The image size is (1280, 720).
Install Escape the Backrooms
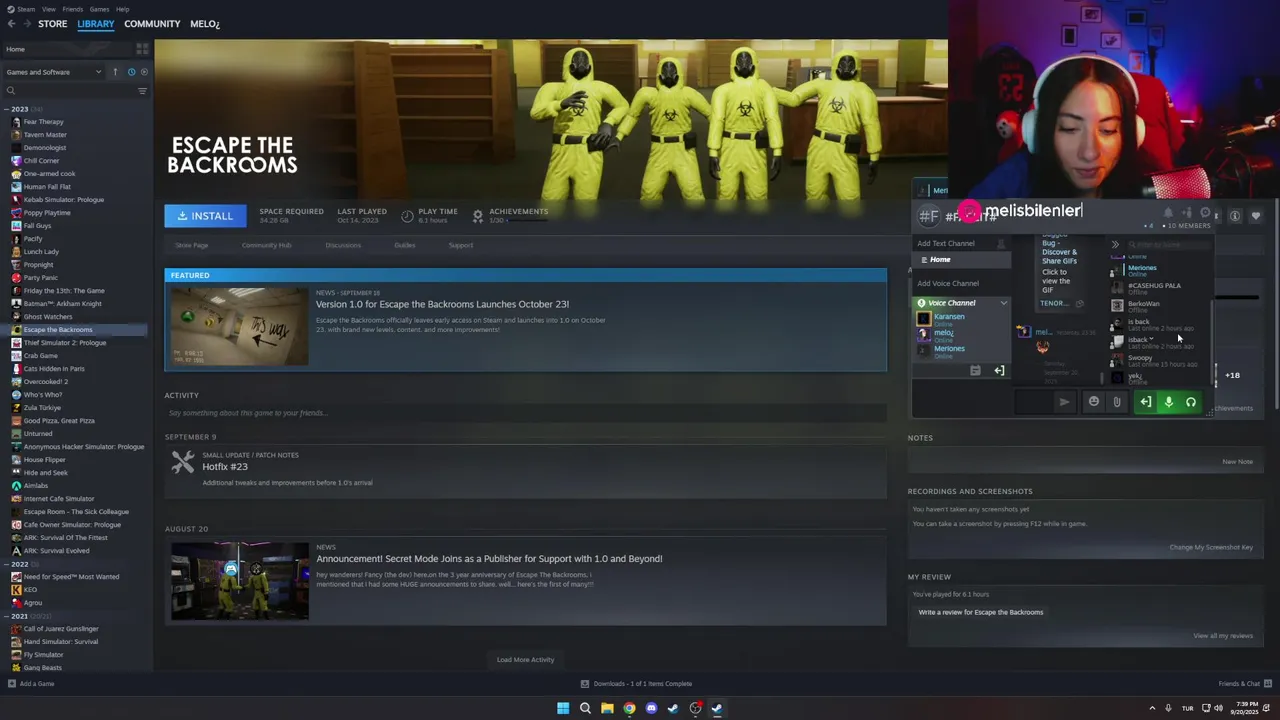click(205, 216)
